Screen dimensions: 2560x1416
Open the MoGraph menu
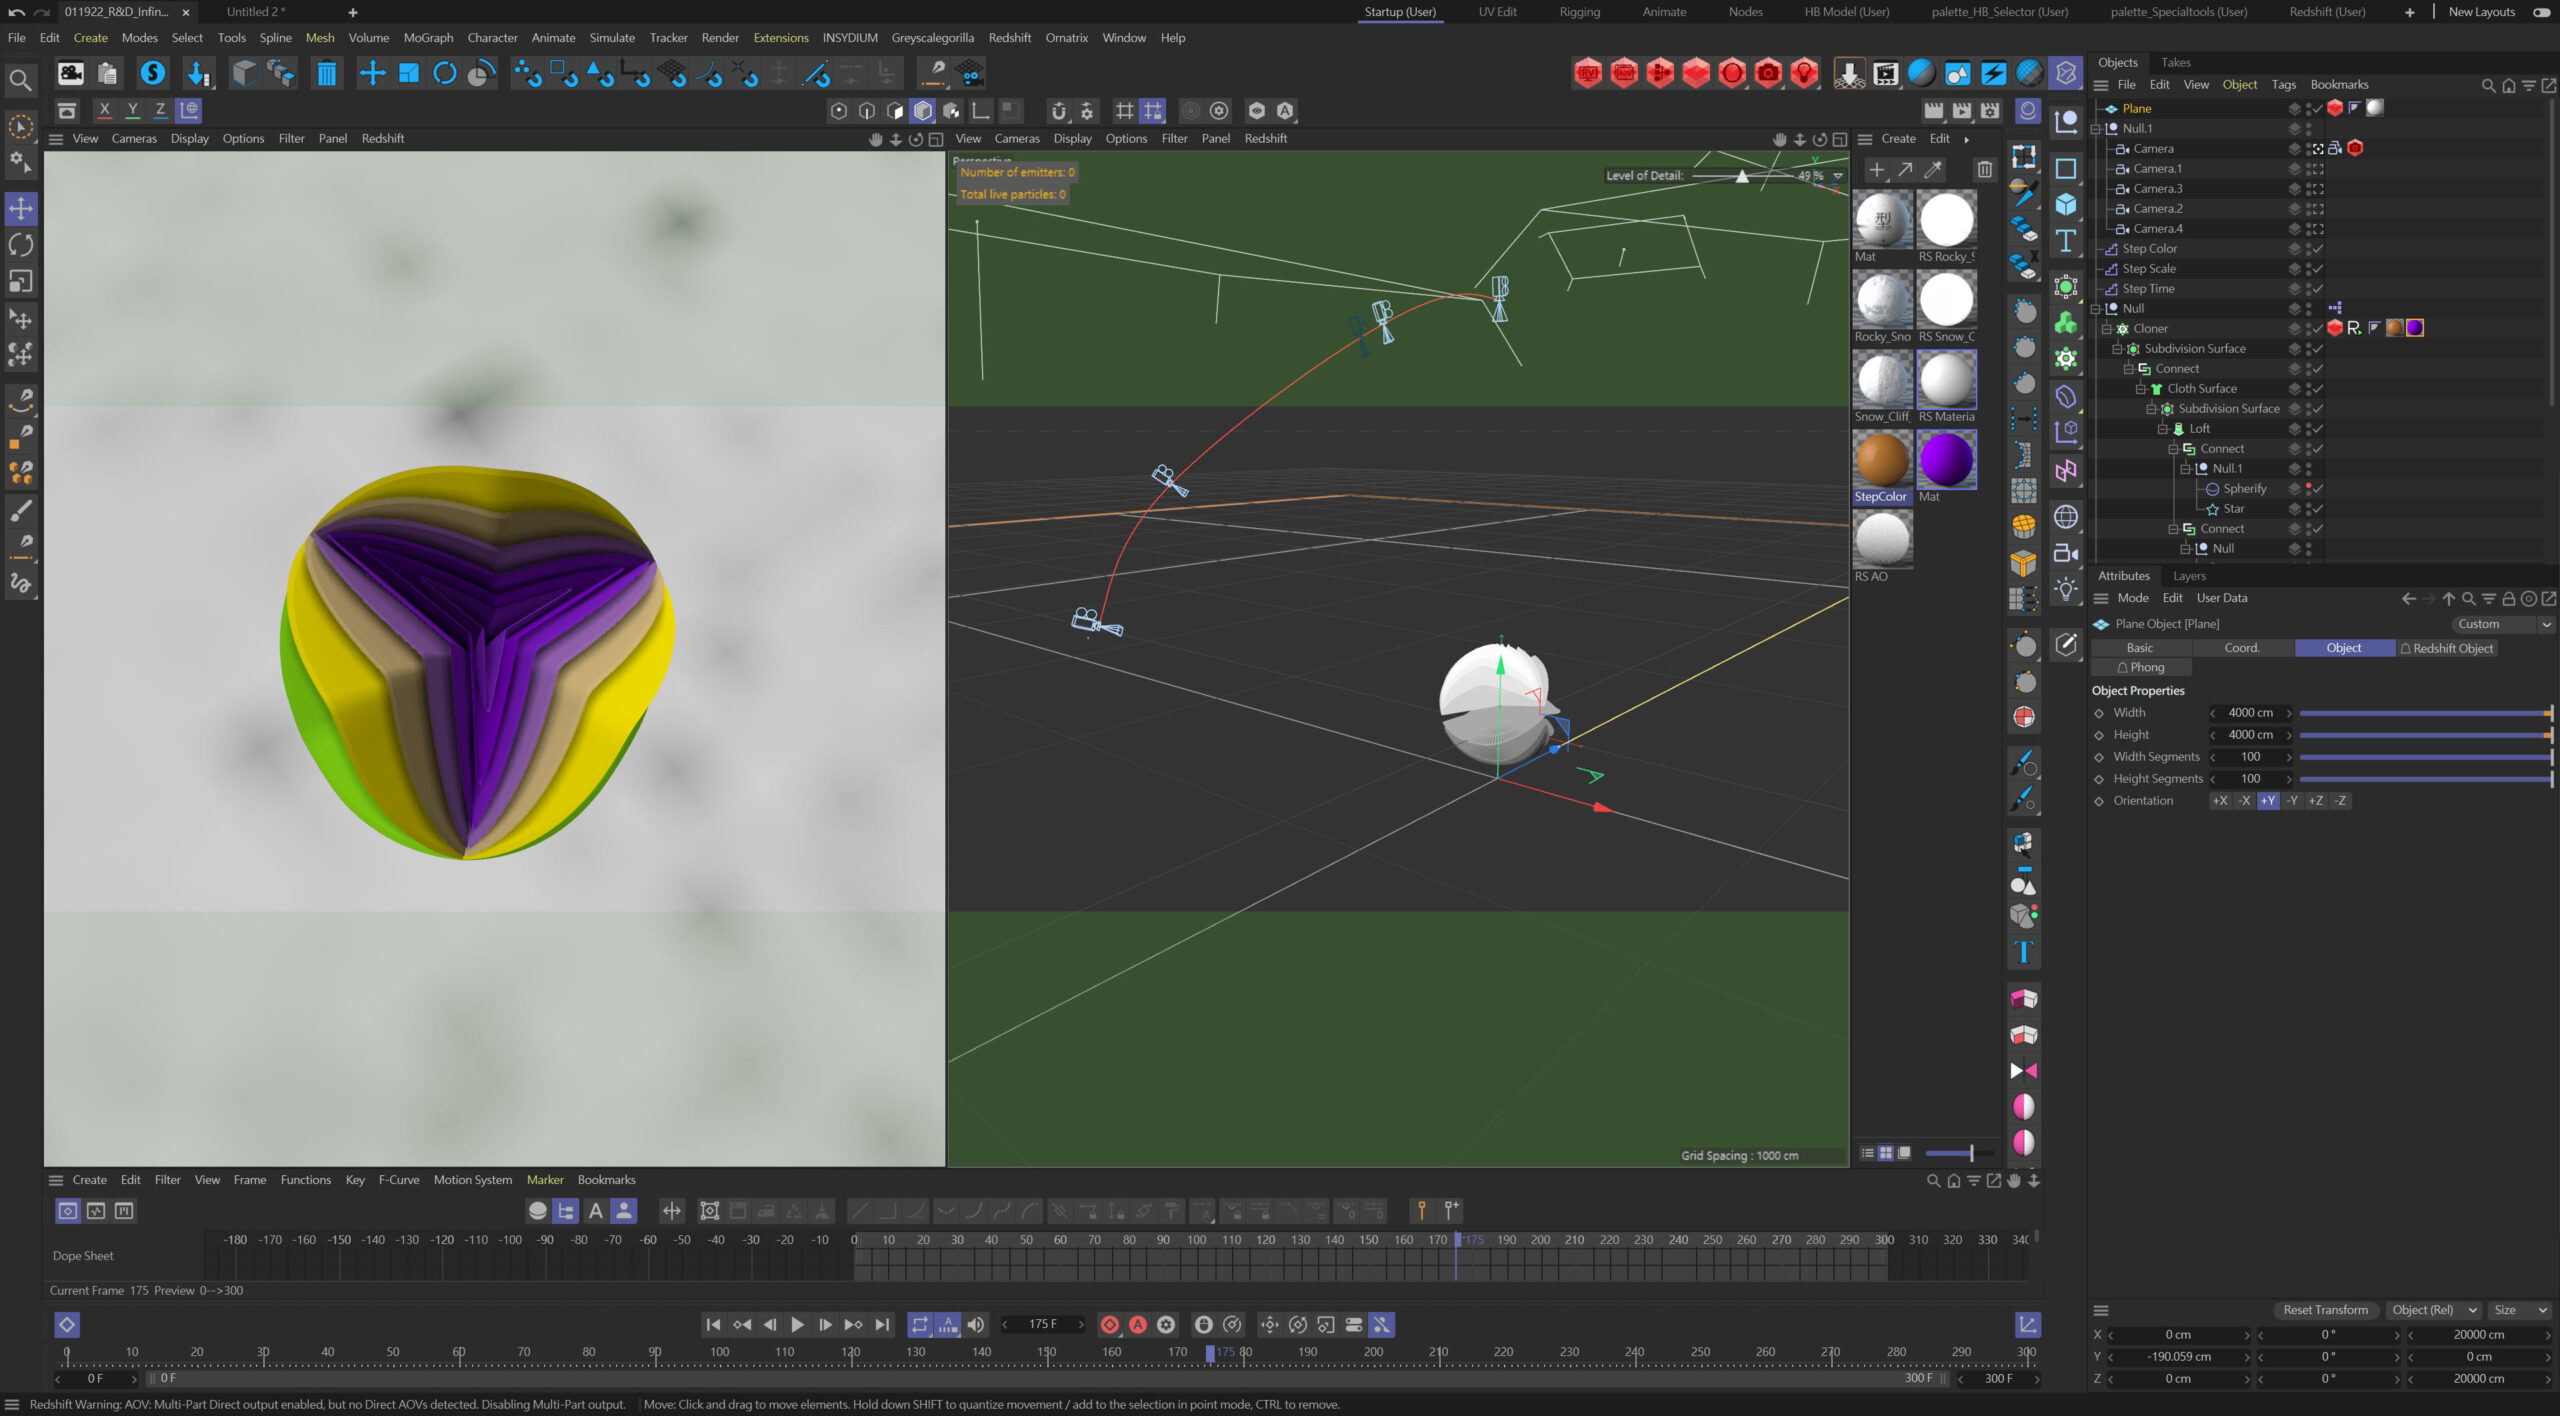click(427, 38)
